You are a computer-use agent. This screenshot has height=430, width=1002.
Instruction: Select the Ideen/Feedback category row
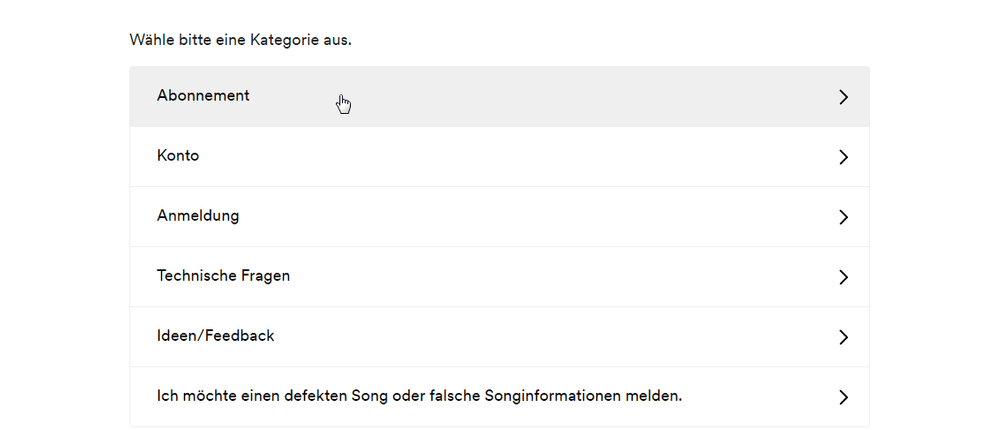point(499,337)
